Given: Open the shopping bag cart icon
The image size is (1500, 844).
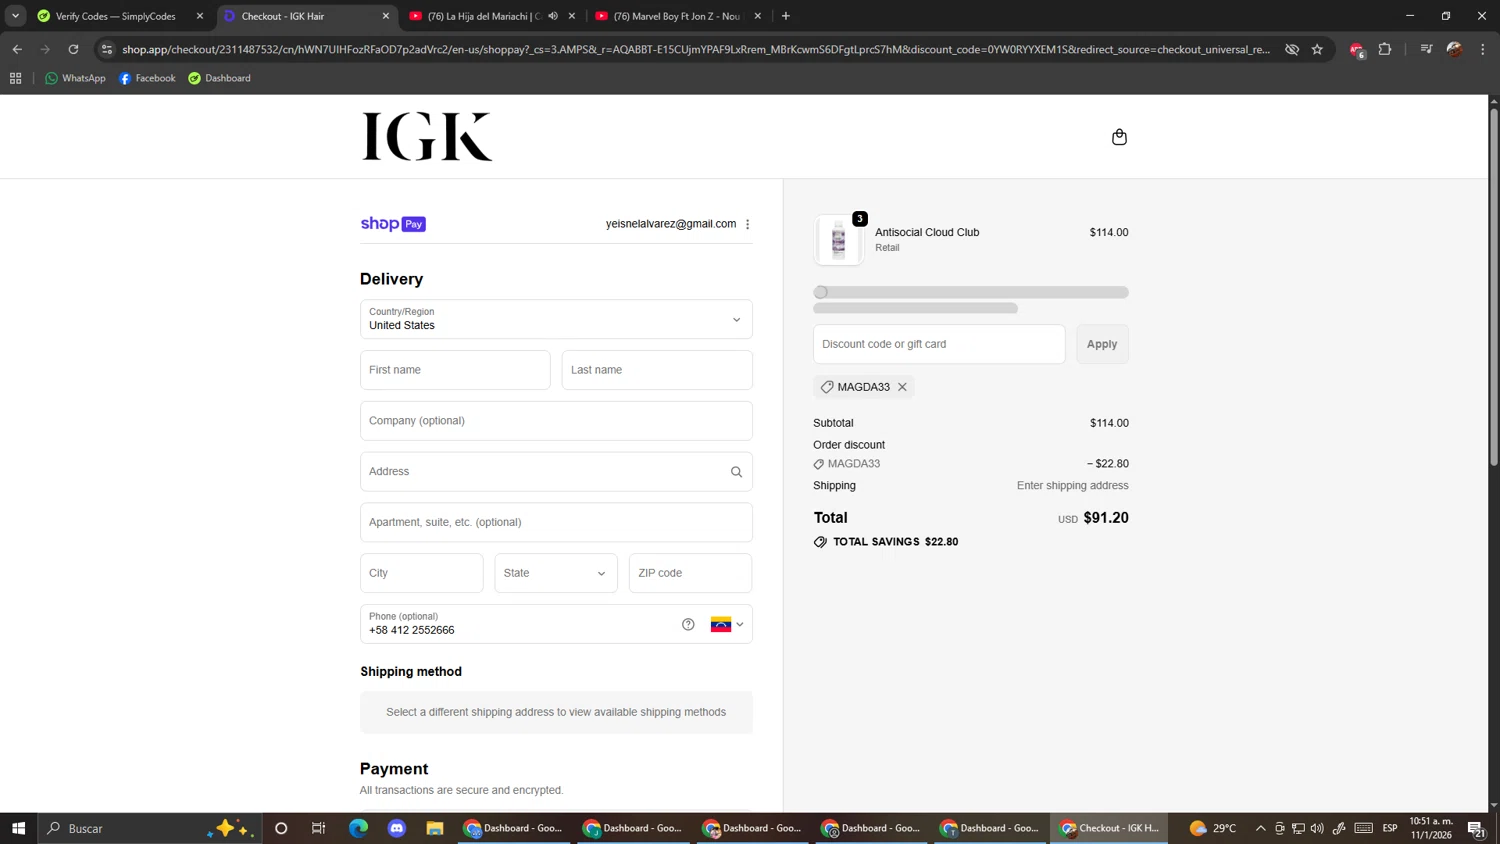Looking at the screenshot, I should click(1119, 137).
